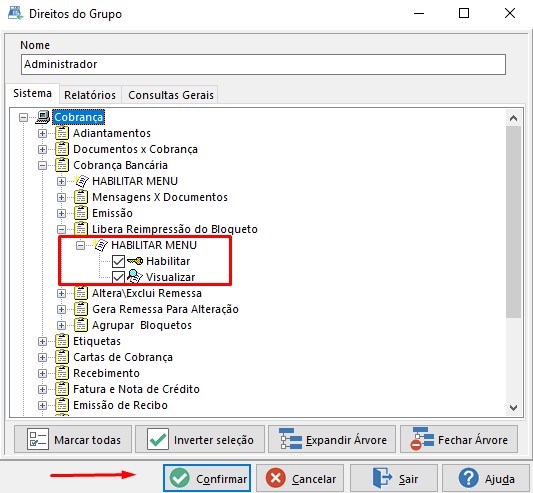This screenshot has height=493, width=533.
Task: Expand the Mensagens X Documentos node
Action: pos(62,197)
